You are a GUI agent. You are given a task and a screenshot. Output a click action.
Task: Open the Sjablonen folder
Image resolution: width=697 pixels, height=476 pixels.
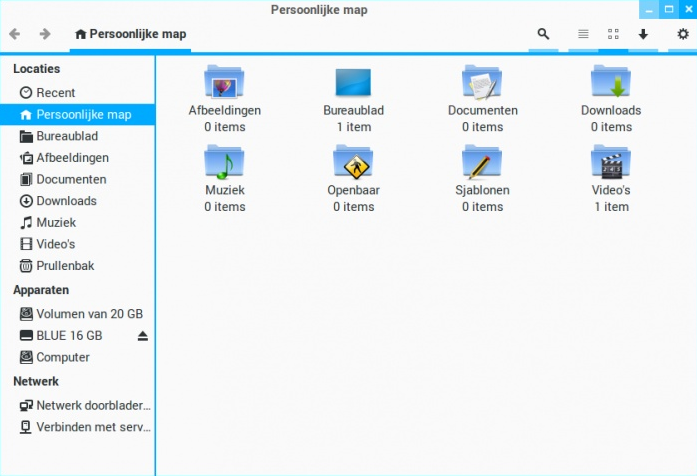[x=482, y=163]
